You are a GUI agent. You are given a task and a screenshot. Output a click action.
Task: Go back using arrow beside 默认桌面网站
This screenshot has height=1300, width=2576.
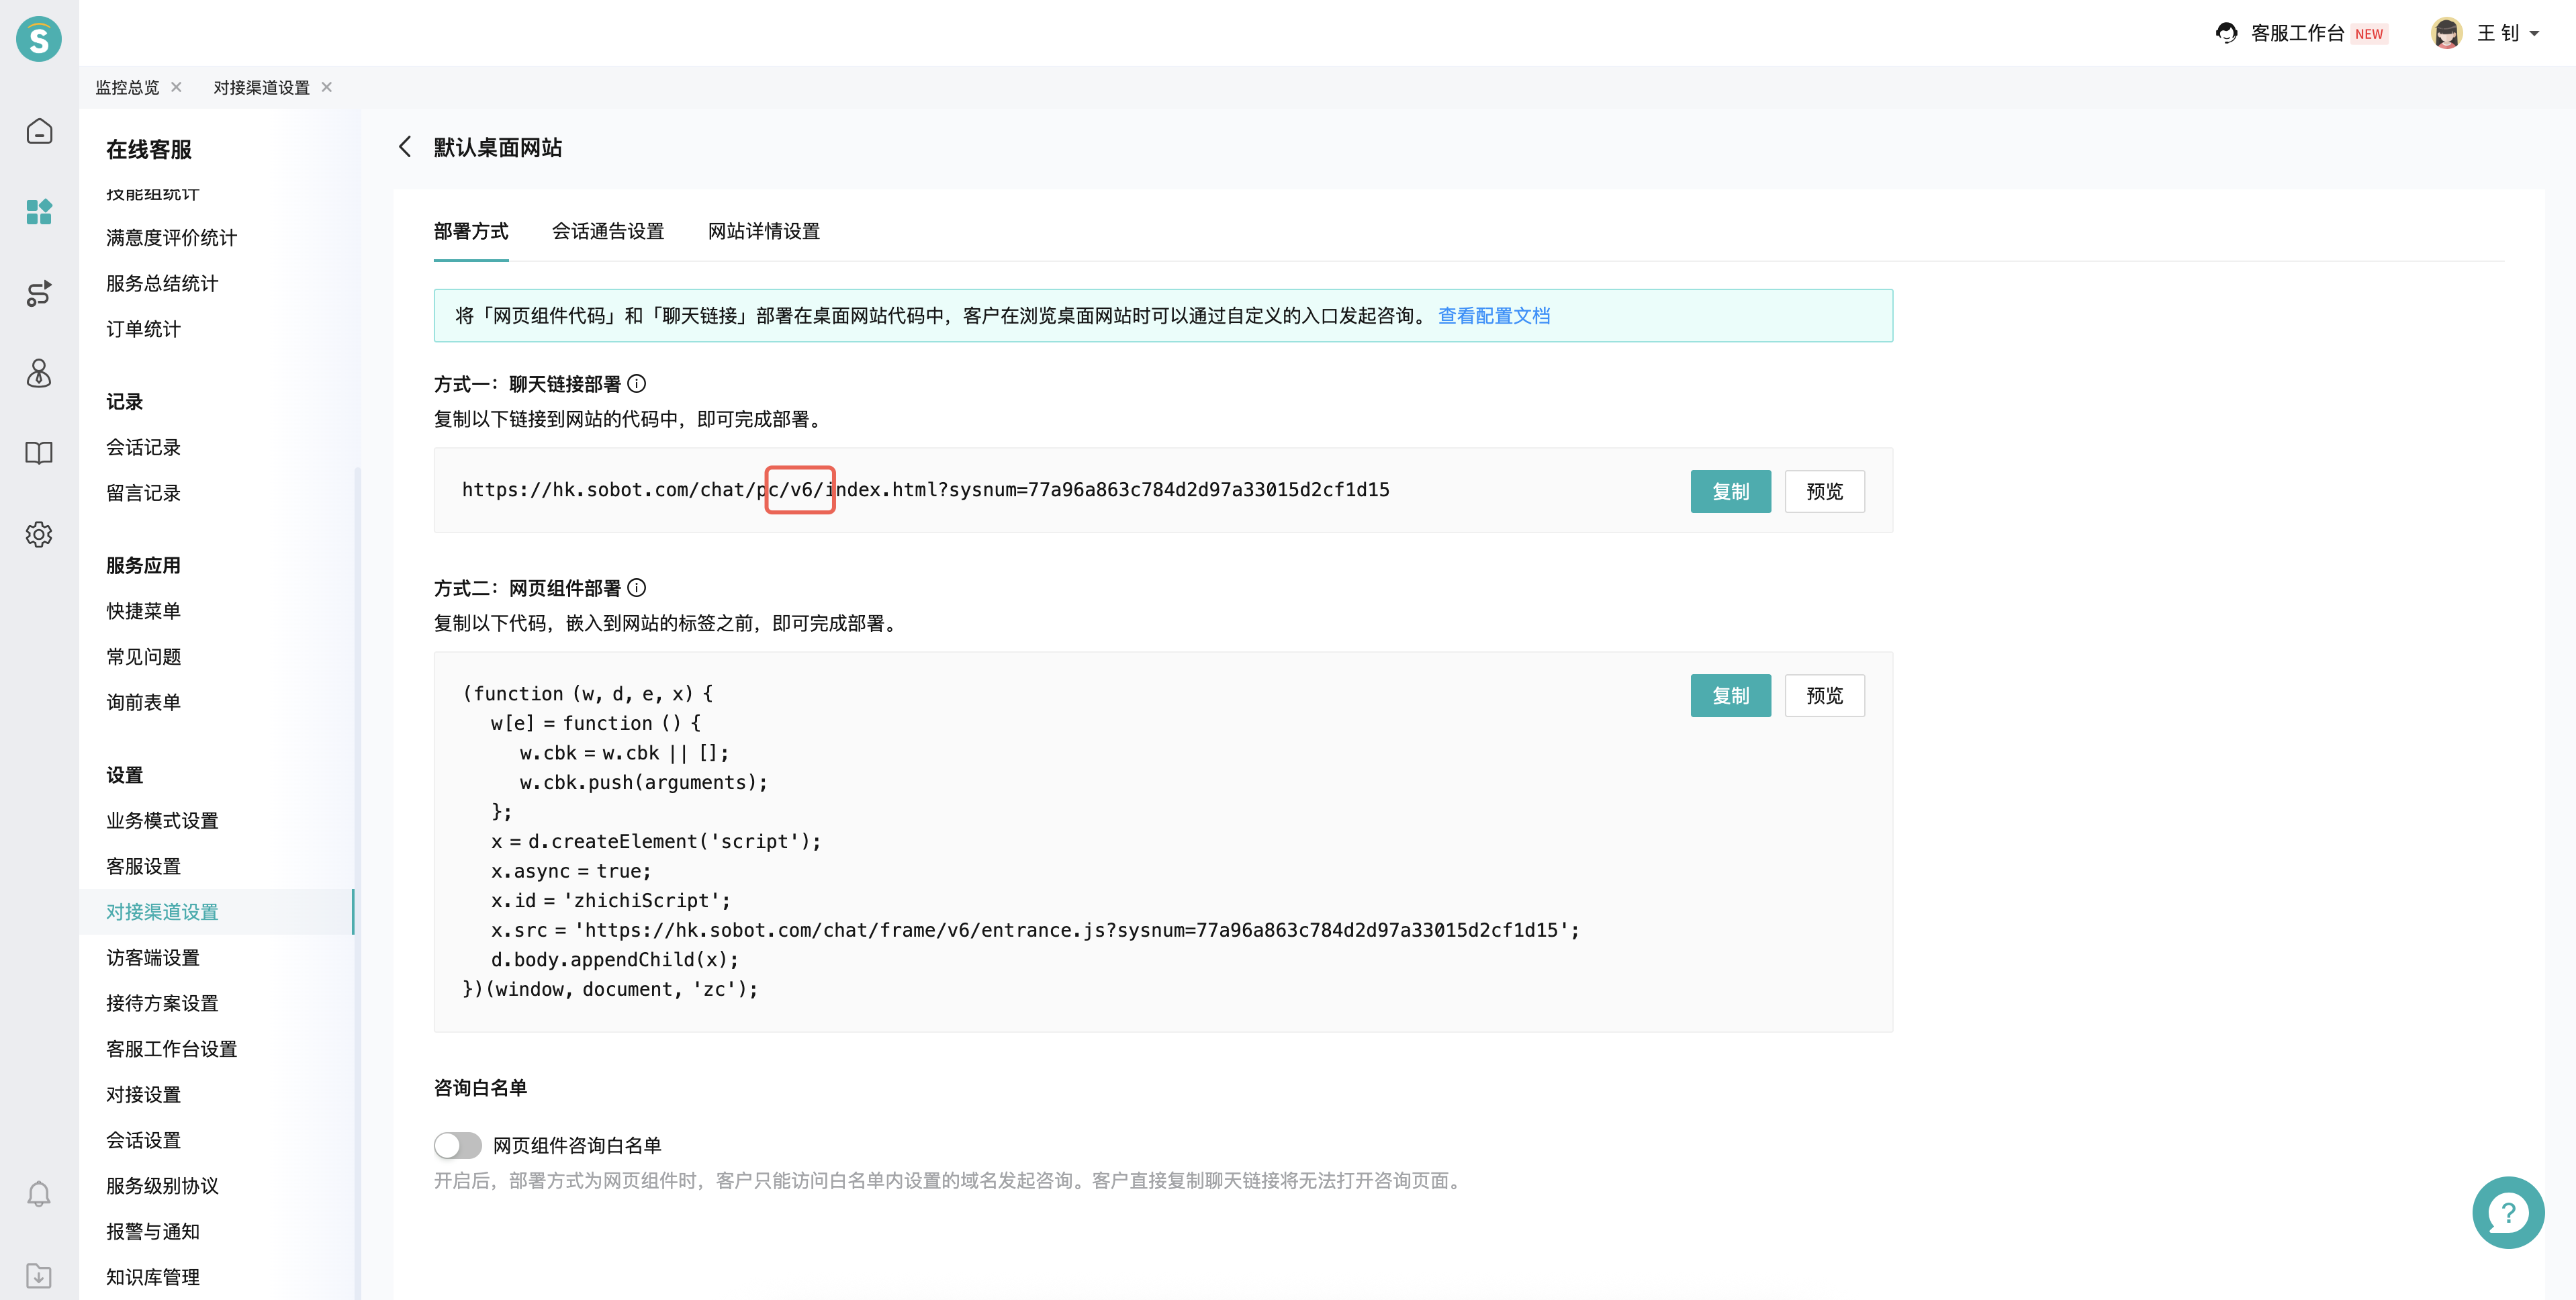pyautogui.click(x=405, y=147)
